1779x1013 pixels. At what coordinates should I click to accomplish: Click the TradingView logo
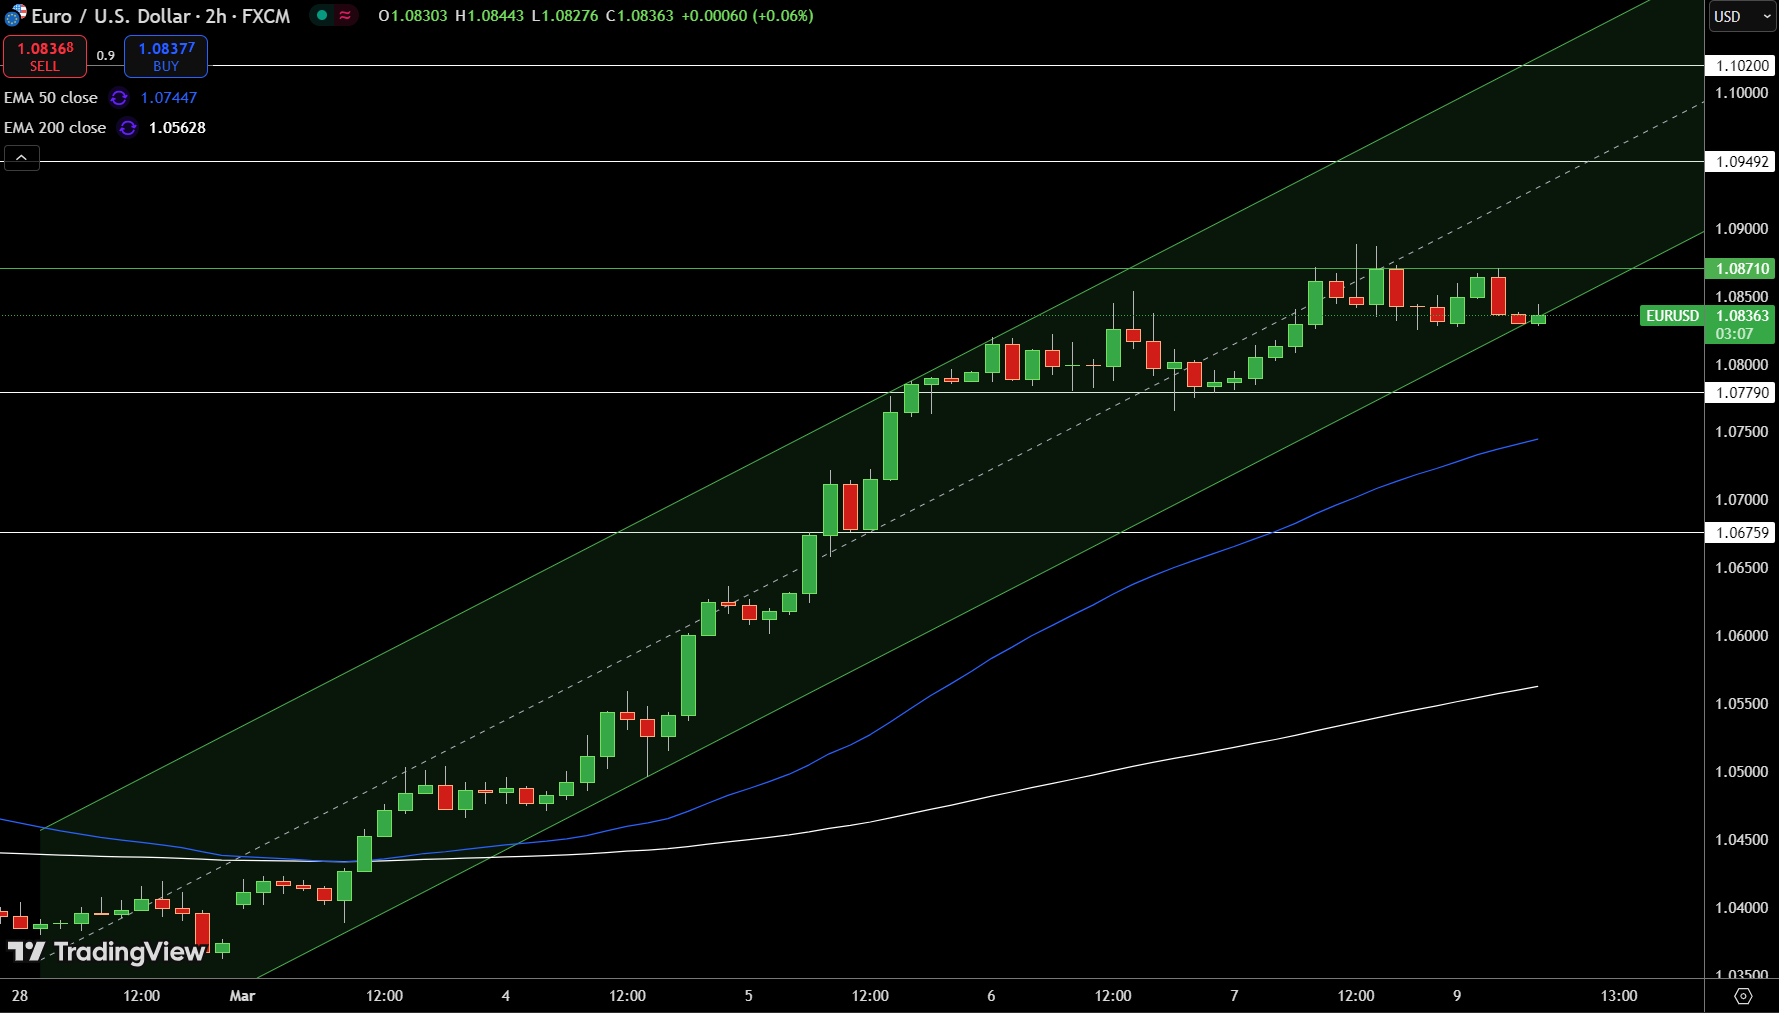[107, 952]
